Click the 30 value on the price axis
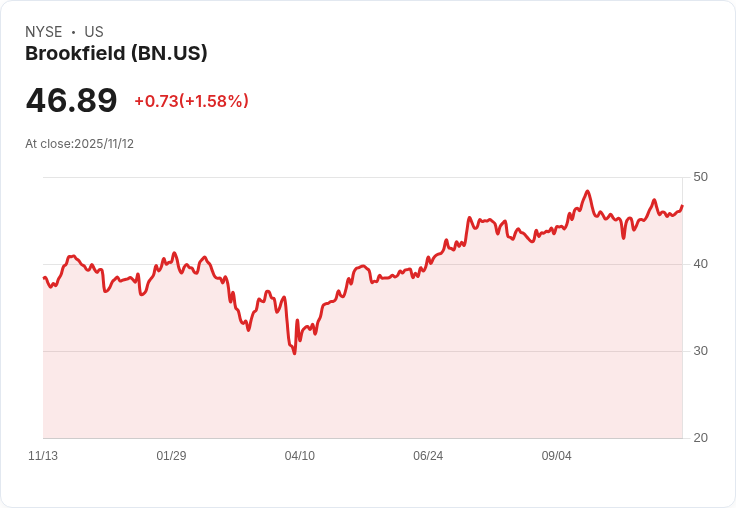The height and width of the screenshot is (508, 736). (x=700, y=351)
